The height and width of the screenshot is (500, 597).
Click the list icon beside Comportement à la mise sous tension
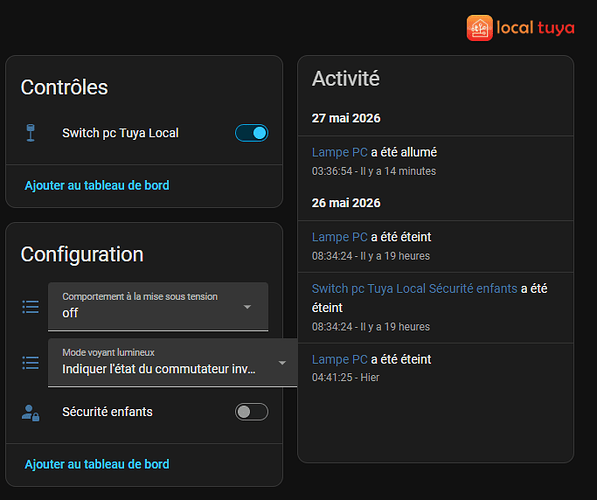point(30,307)
